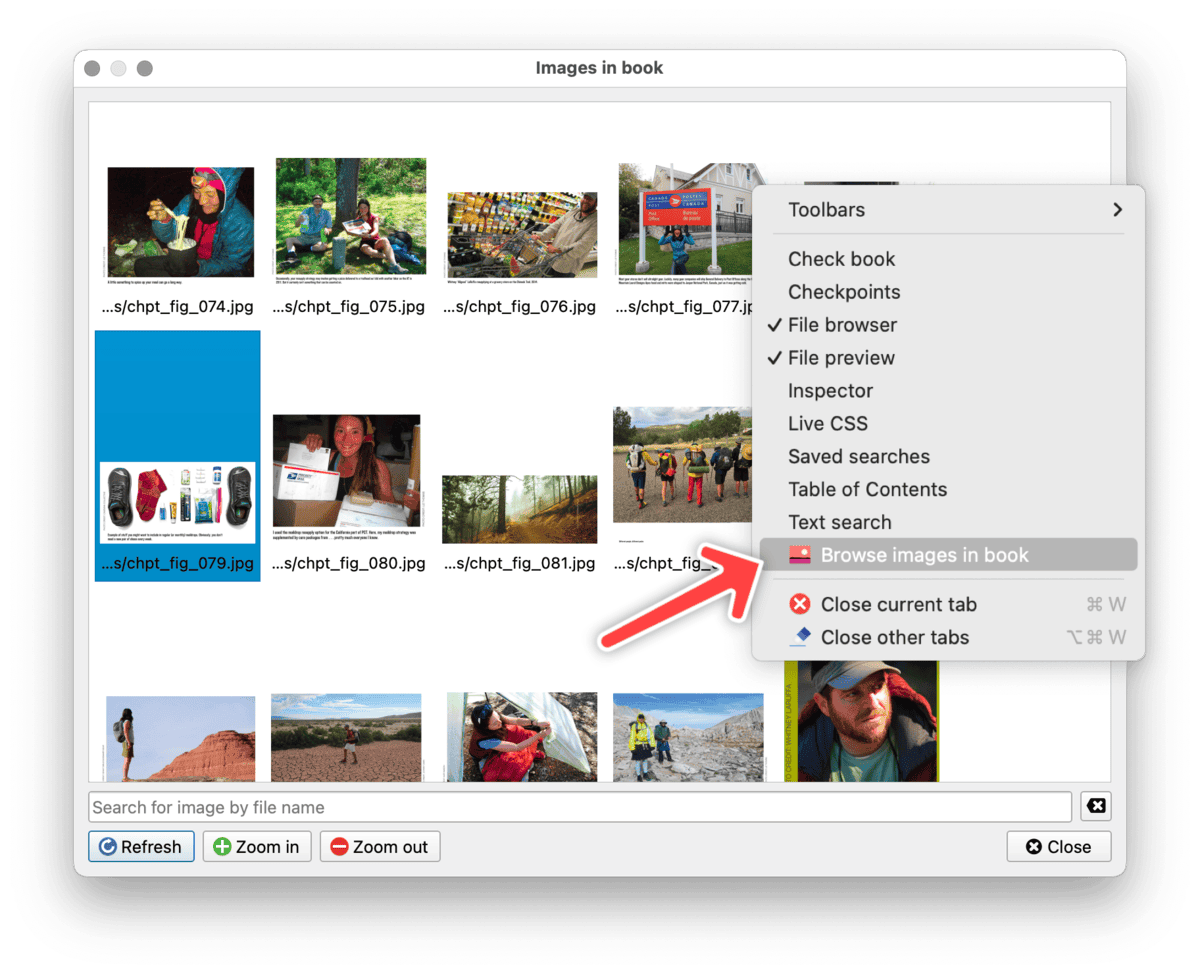Click the Refresh circular arrow icon
1200x974 pixels.
click(x=108, y=847)
